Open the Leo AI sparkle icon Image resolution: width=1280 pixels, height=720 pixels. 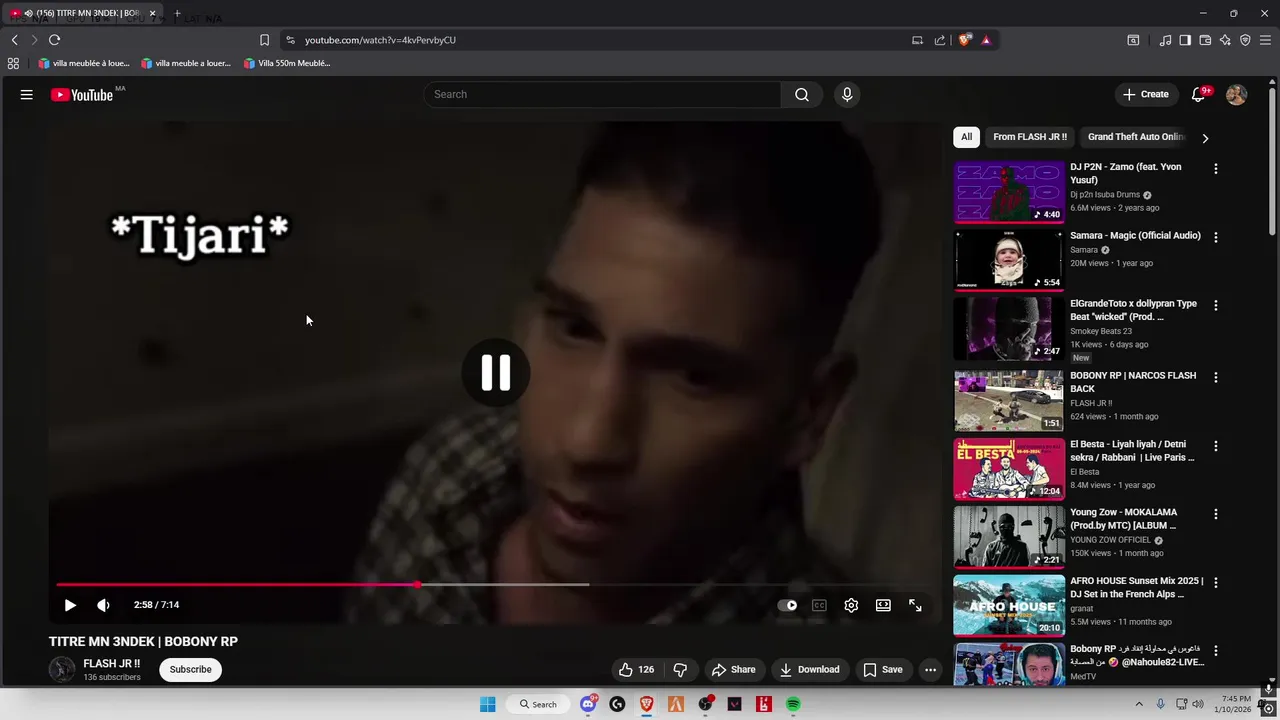[1225, 40]
